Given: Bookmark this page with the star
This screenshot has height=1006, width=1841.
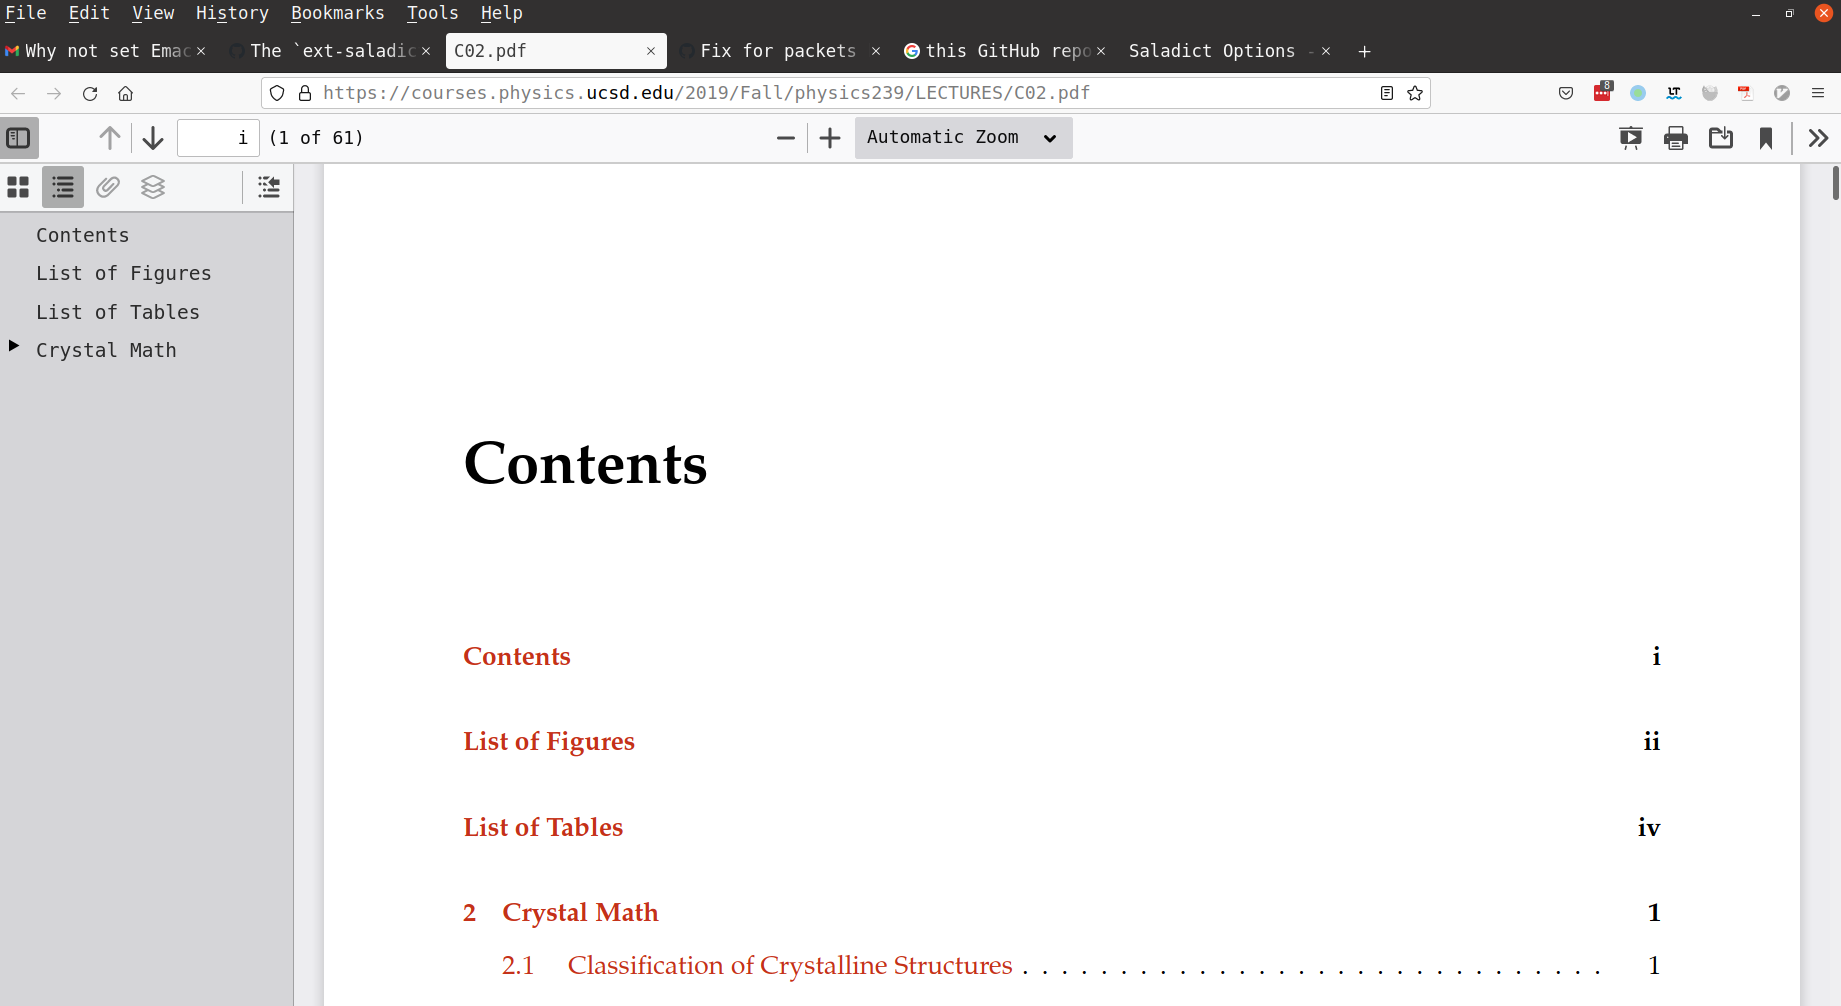Looking at the screenshot, I should pos(1415,93).
